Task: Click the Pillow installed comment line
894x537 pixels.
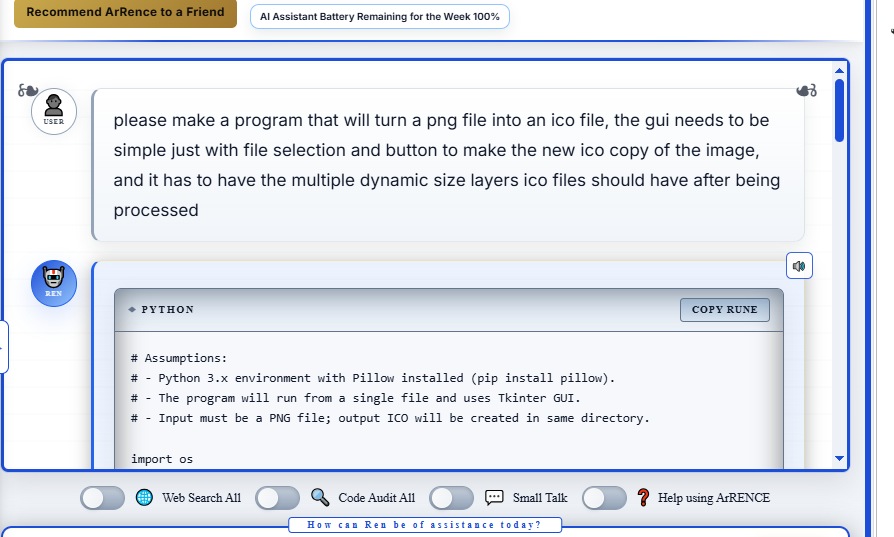Action: click(373, 378)
